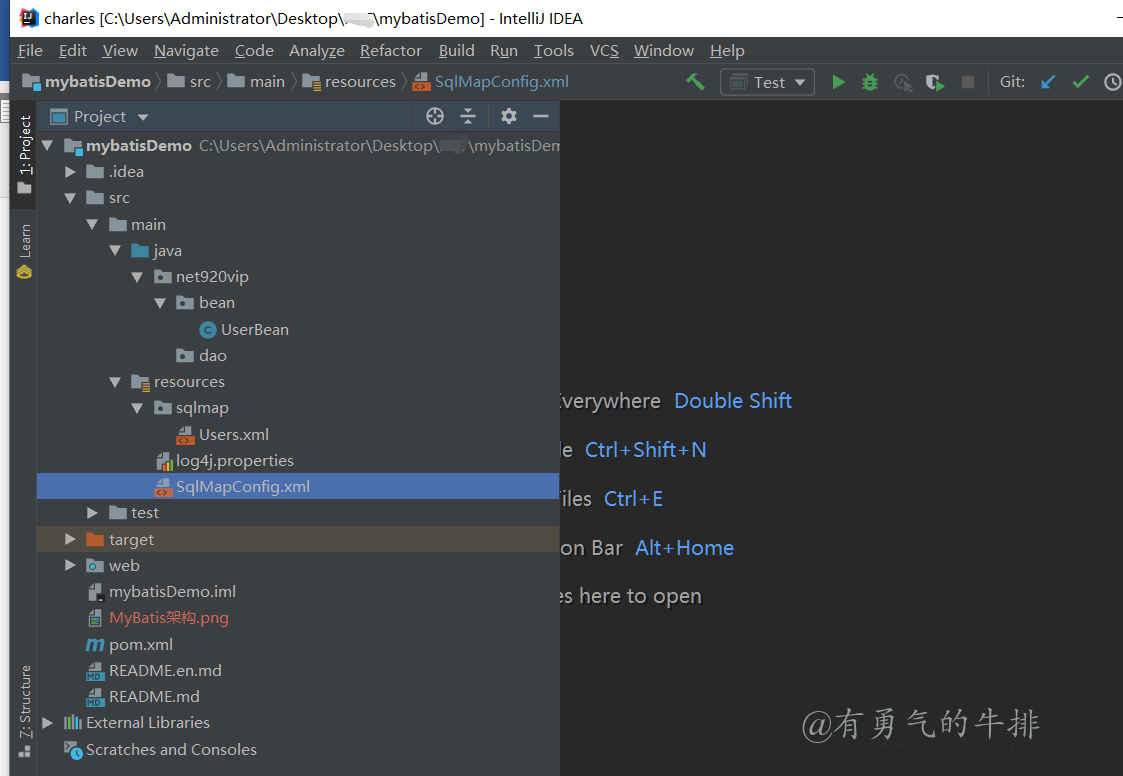Viewport: 1123px width, 776px height.
Task: Hide the Project tool window
Action: coord(541,116)
